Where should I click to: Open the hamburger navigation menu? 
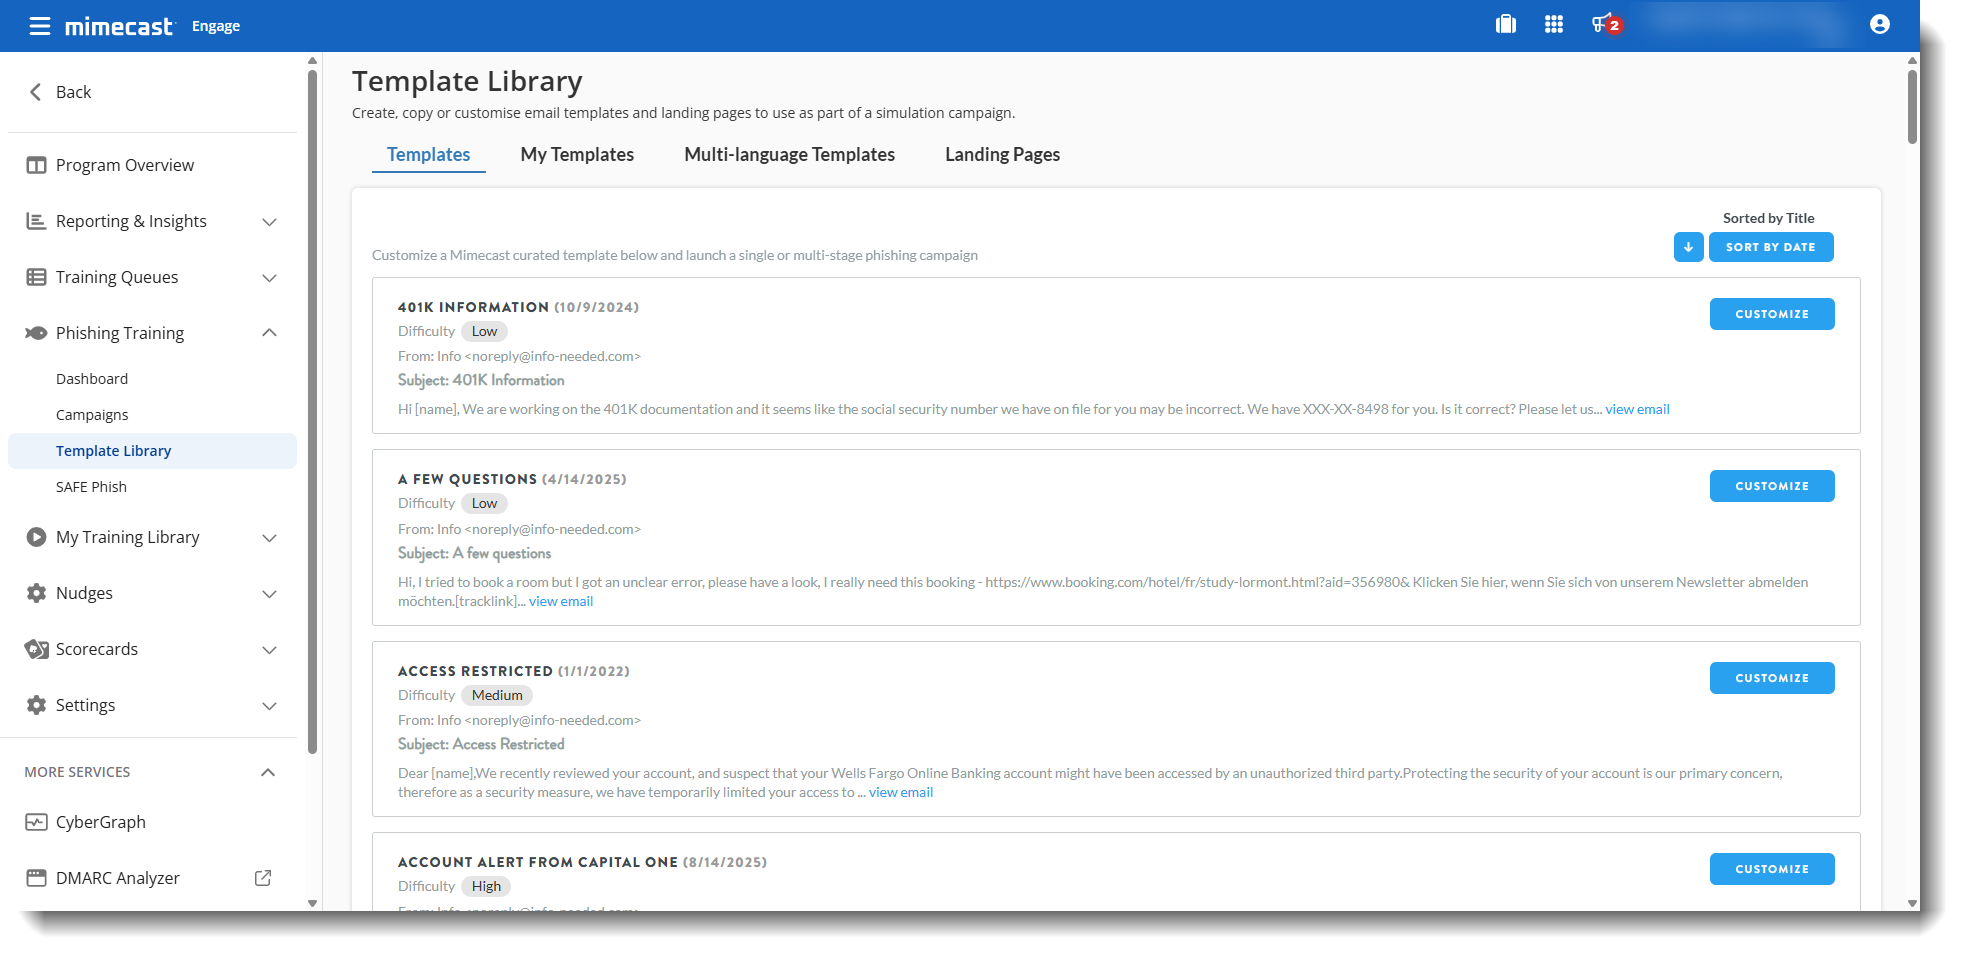click(39, 26)
